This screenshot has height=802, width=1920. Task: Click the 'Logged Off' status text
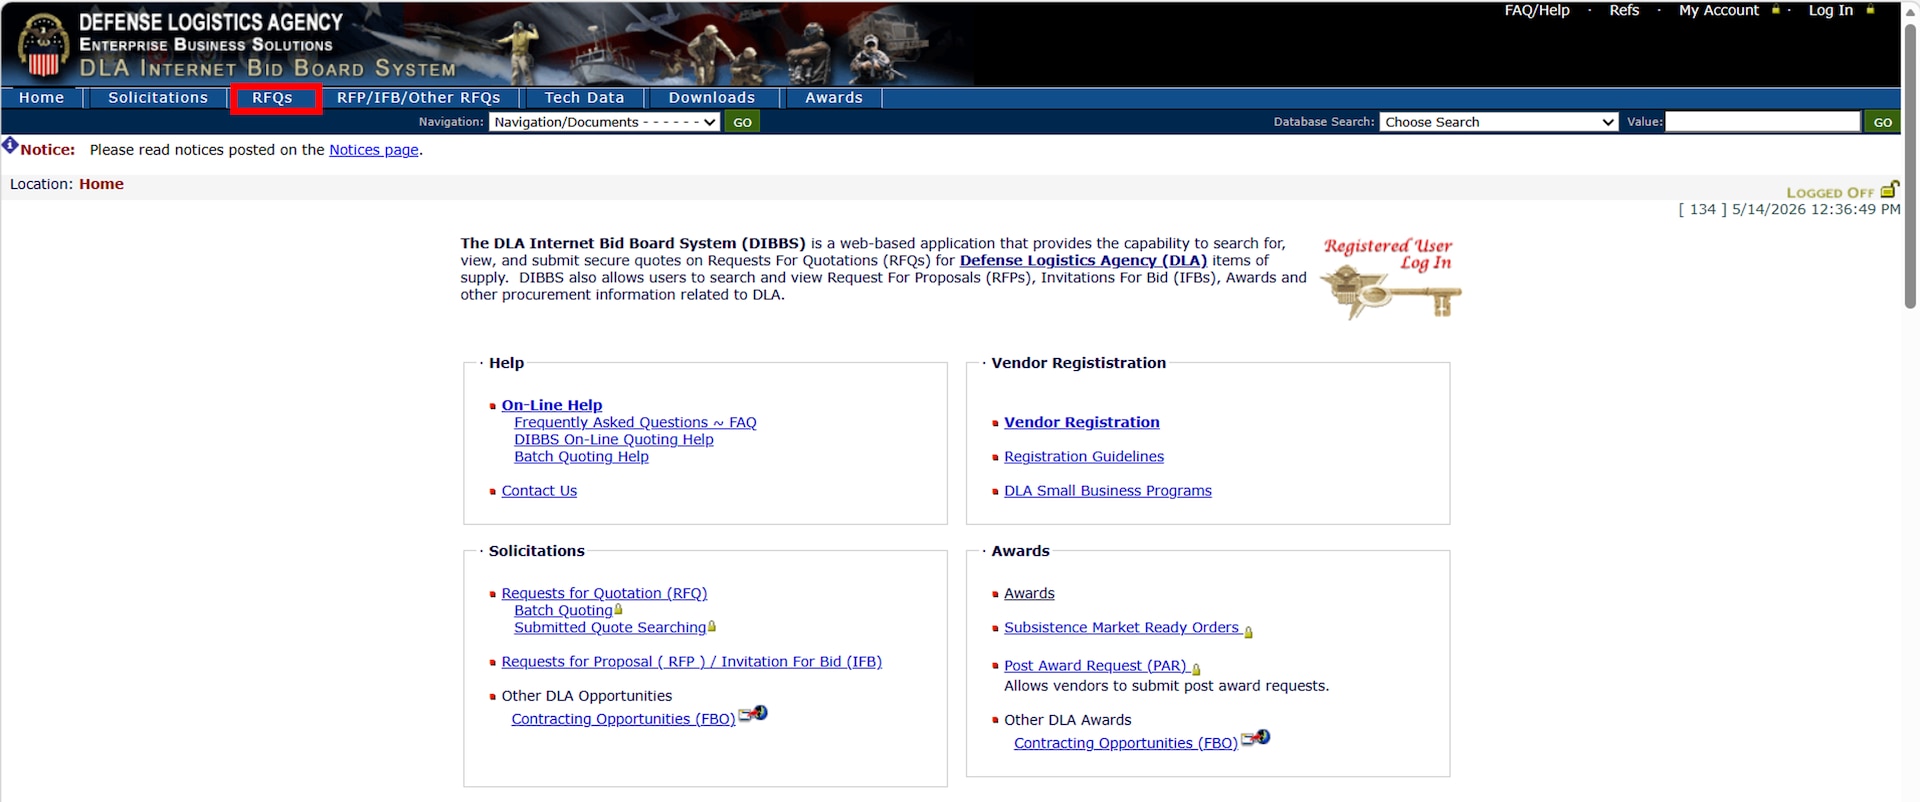[x=1830, y=192]
